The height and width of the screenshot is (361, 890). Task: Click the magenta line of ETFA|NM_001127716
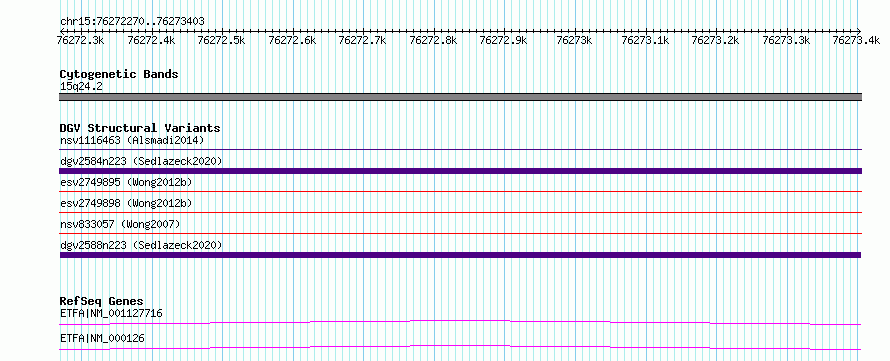point(460,322)
